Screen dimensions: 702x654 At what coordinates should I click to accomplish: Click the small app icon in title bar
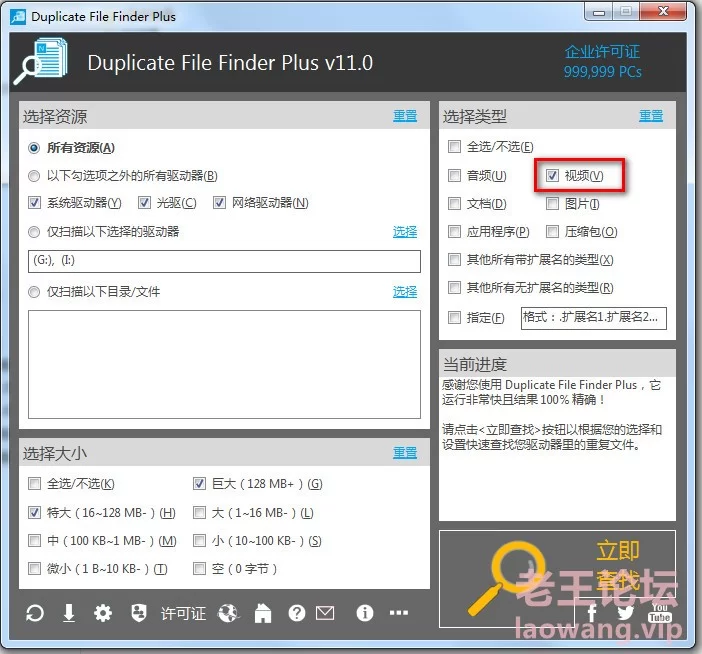point(18,17)
